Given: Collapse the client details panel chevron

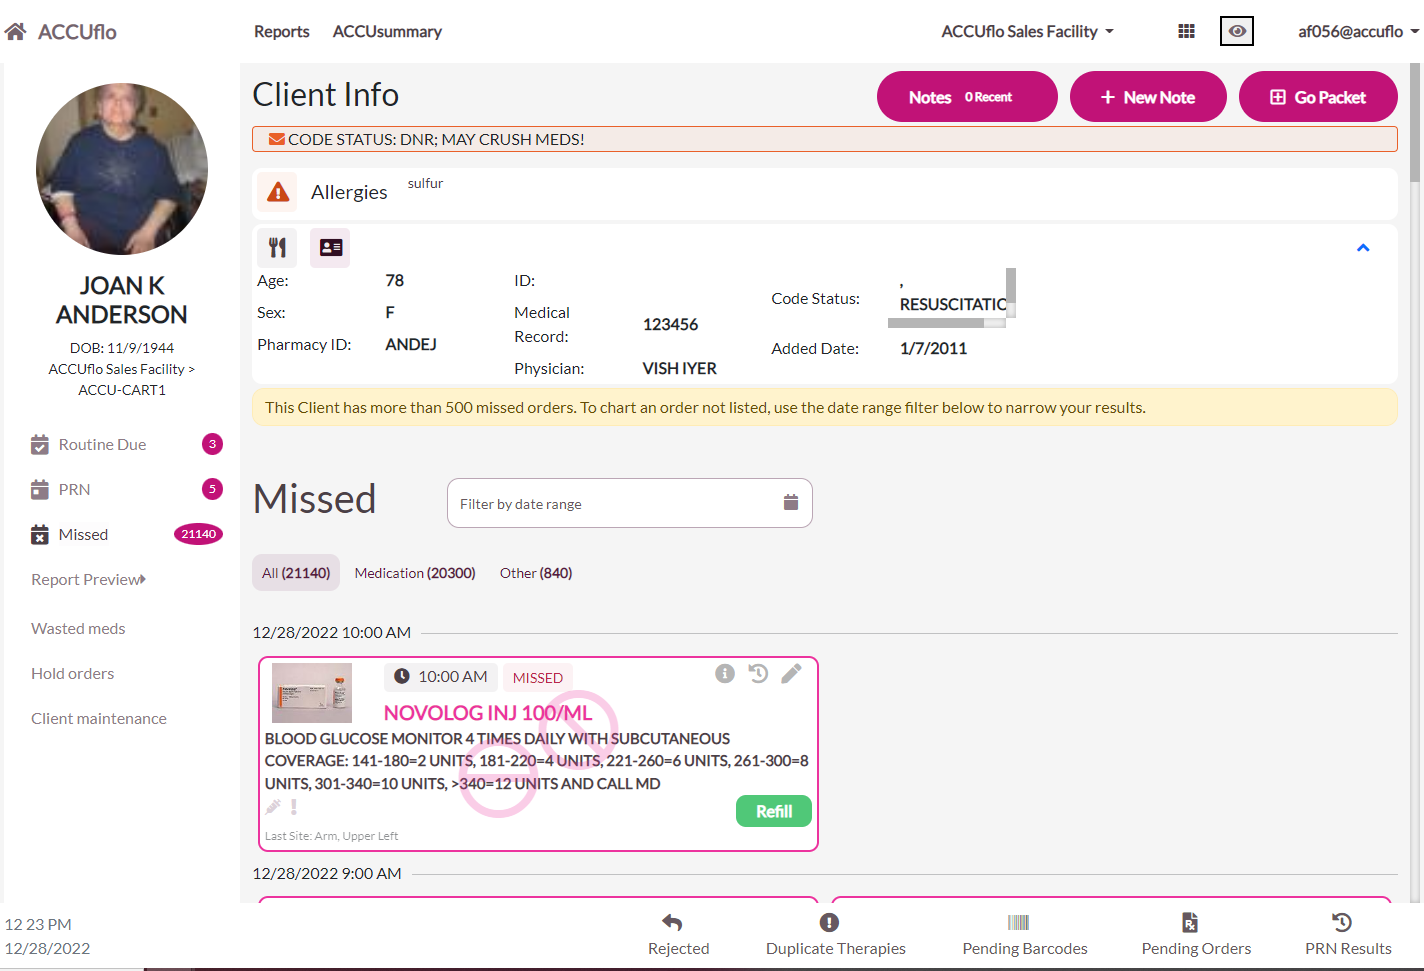Looking at the screenshot, I should (1362, 248).
